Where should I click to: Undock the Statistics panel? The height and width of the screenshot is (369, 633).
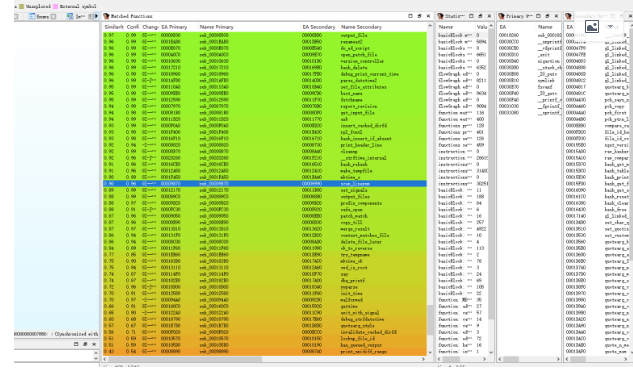coord(480,16)
